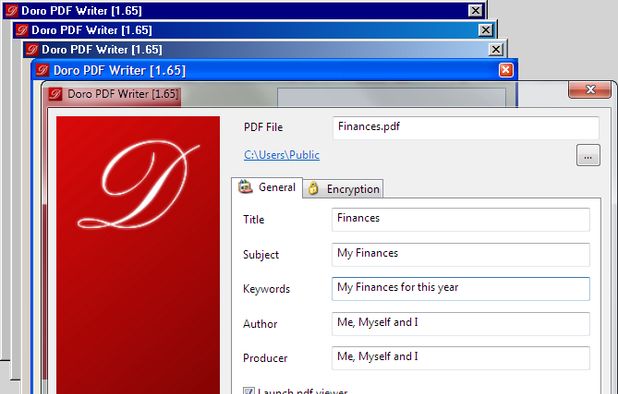
Task: Click the Doro icon in the second window title bar
Action: tap(22, 30)
